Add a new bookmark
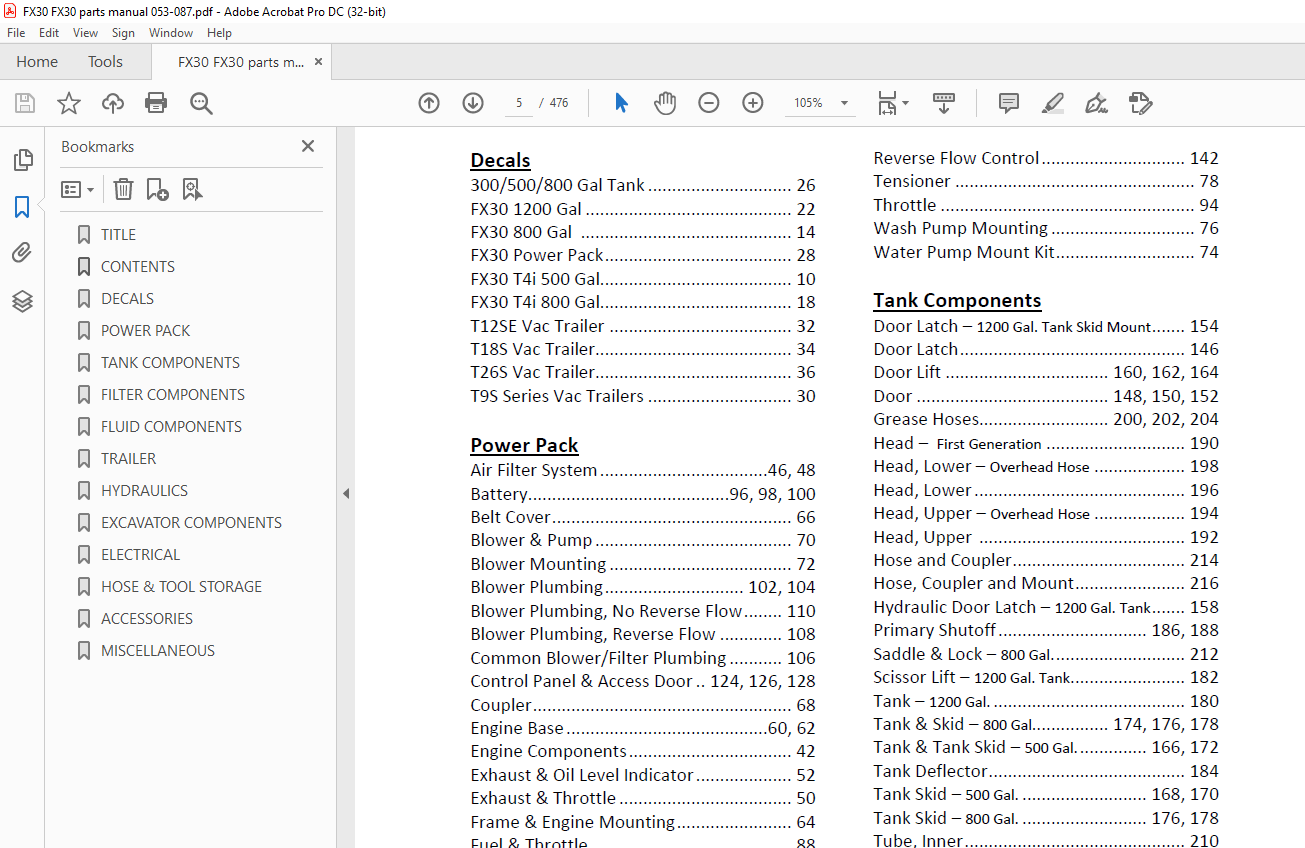The width and height of the screenshot is (1305, 848). point(157,189)
